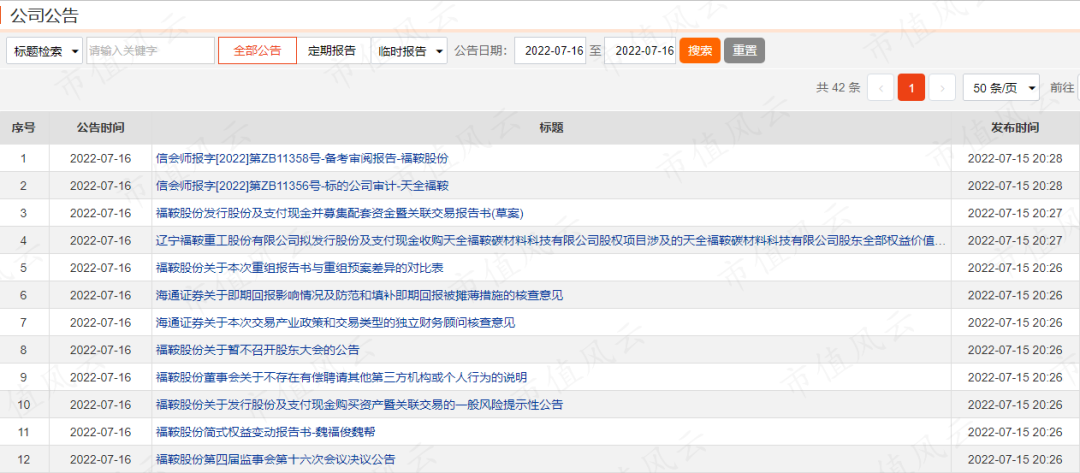
Task: Select publish time 2022-07-15 20:27 in row 3
Action: click(x=1015, y=213)
